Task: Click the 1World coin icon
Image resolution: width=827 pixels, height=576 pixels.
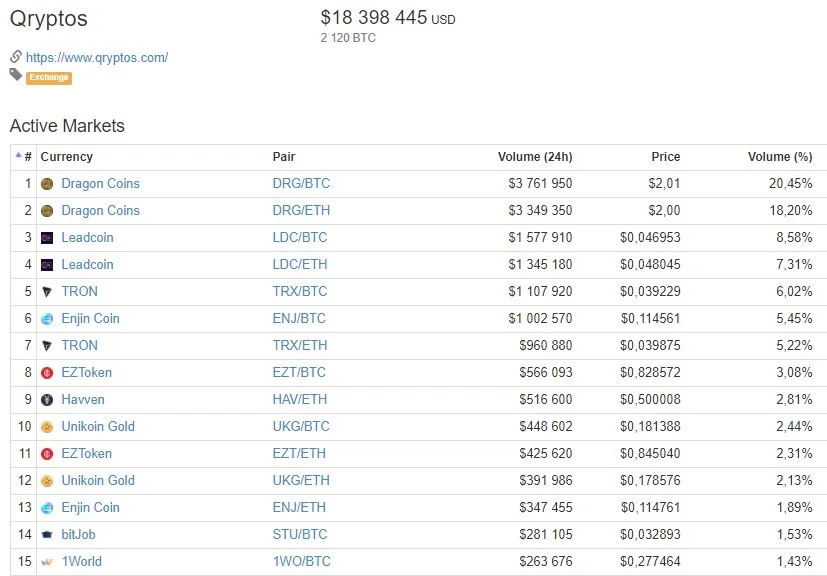Action: pos(47,562)
